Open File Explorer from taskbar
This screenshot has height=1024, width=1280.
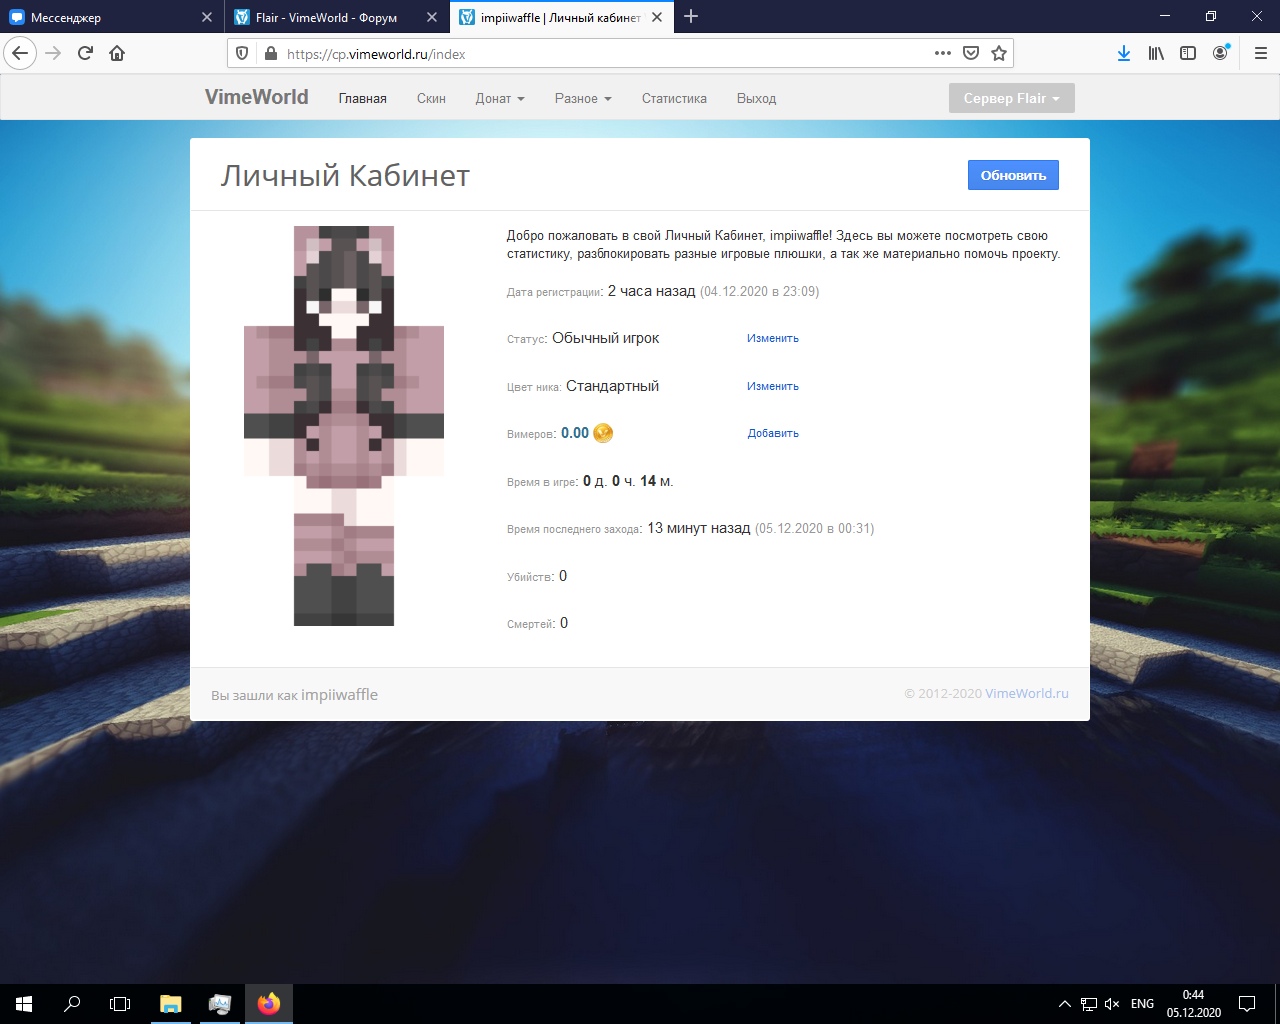(171, 1004)
